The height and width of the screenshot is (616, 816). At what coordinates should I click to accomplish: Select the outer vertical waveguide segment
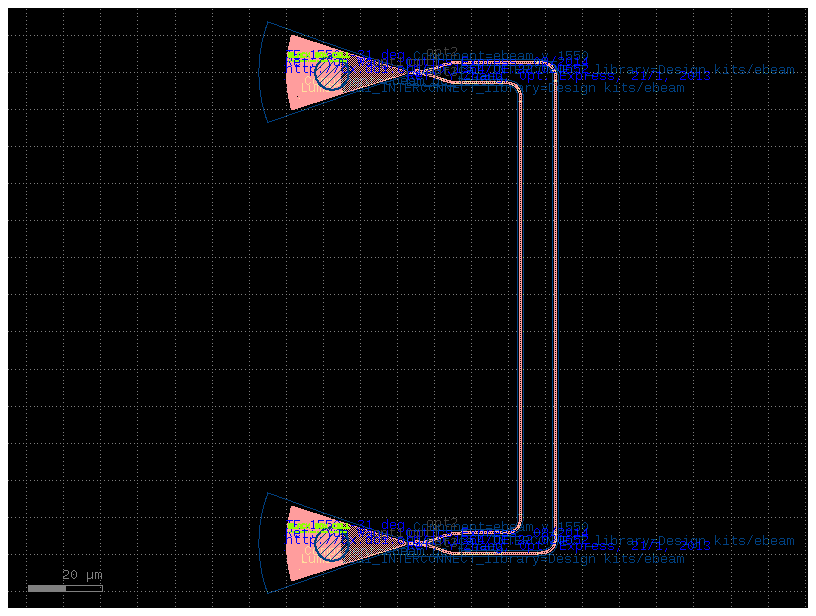(554, 300)
